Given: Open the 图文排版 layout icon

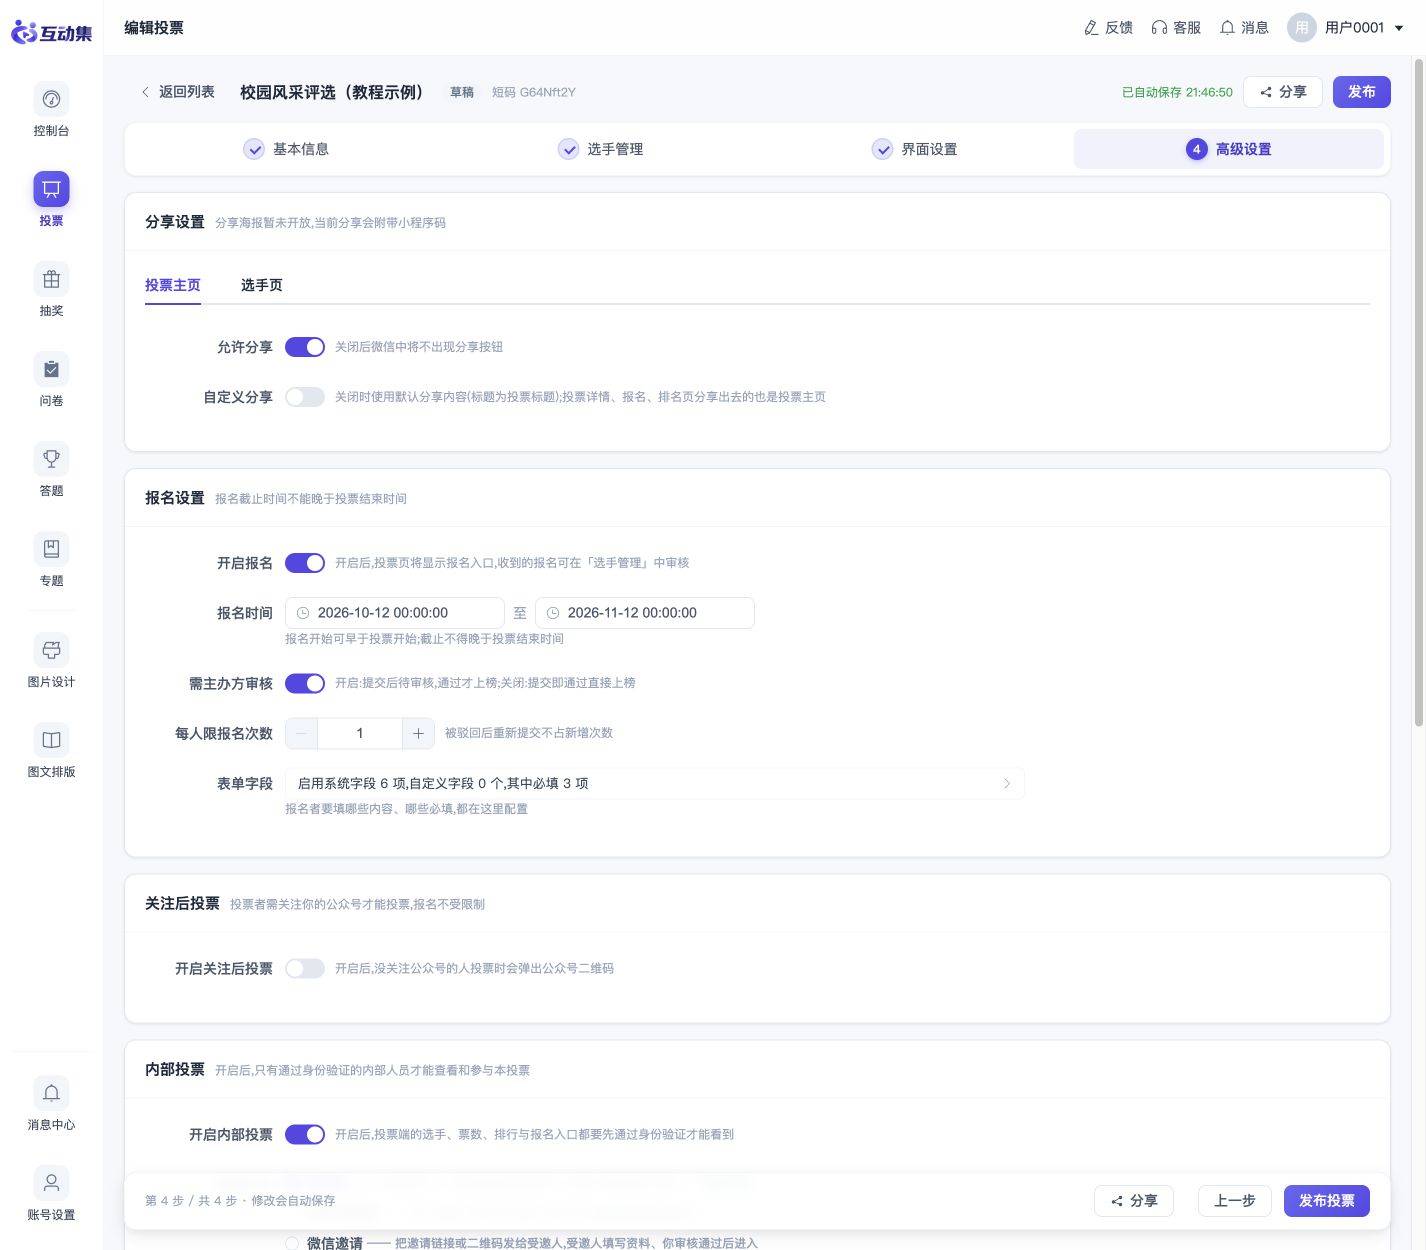Looking at the screenshot, I should pyautogui.click(x=51, y=740).
